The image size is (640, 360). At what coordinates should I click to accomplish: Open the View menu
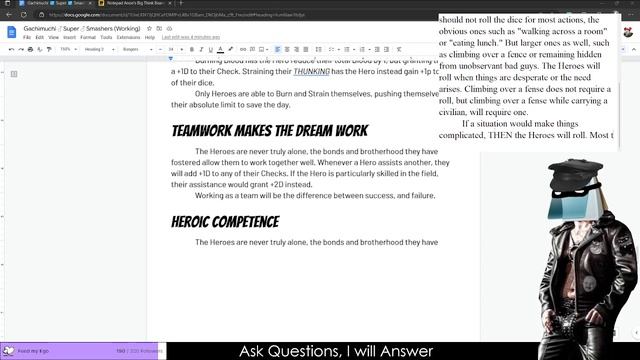tap(53, 37)
